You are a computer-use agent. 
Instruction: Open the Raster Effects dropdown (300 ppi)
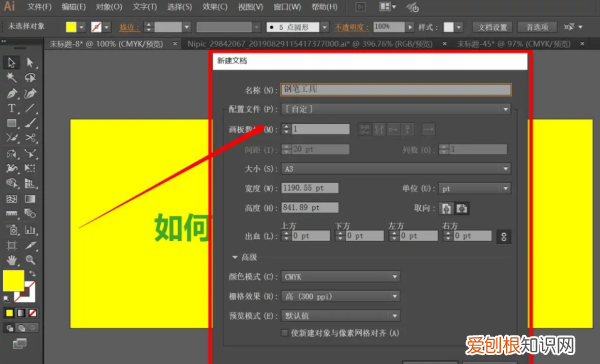click(x=341, y=296)
